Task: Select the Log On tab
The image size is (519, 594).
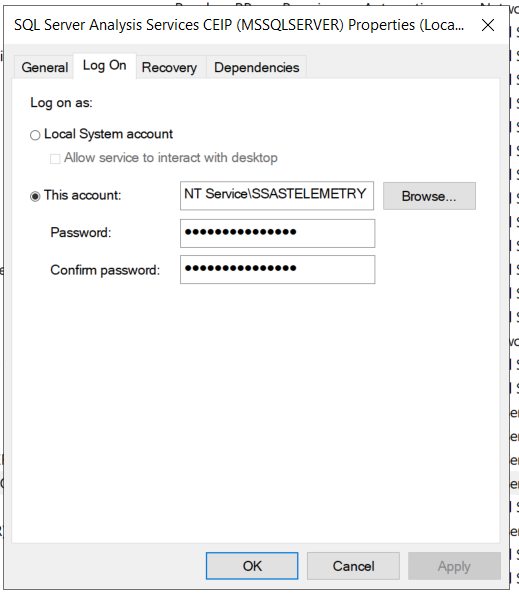Action: click(x=105, y=66)
